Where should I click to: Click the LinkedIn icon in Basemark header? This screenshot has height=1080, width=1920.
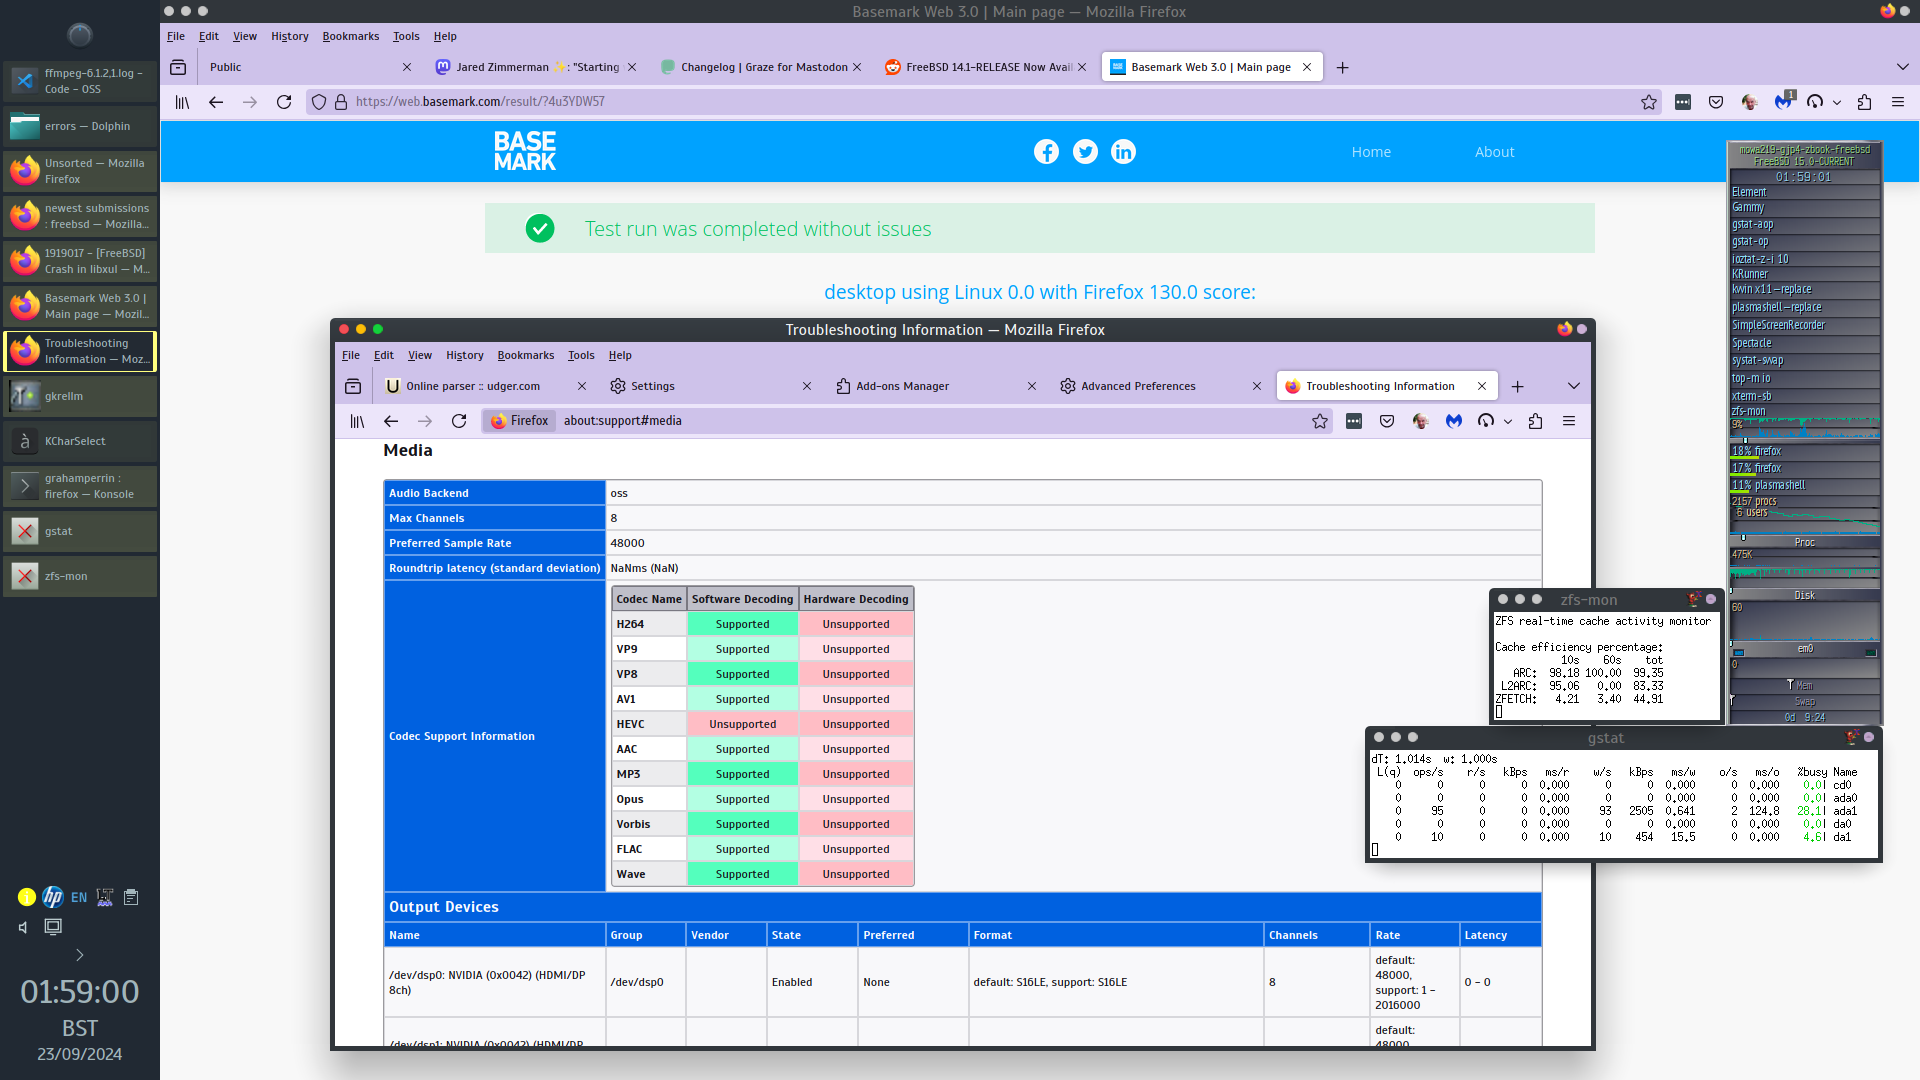point(1123,152)
